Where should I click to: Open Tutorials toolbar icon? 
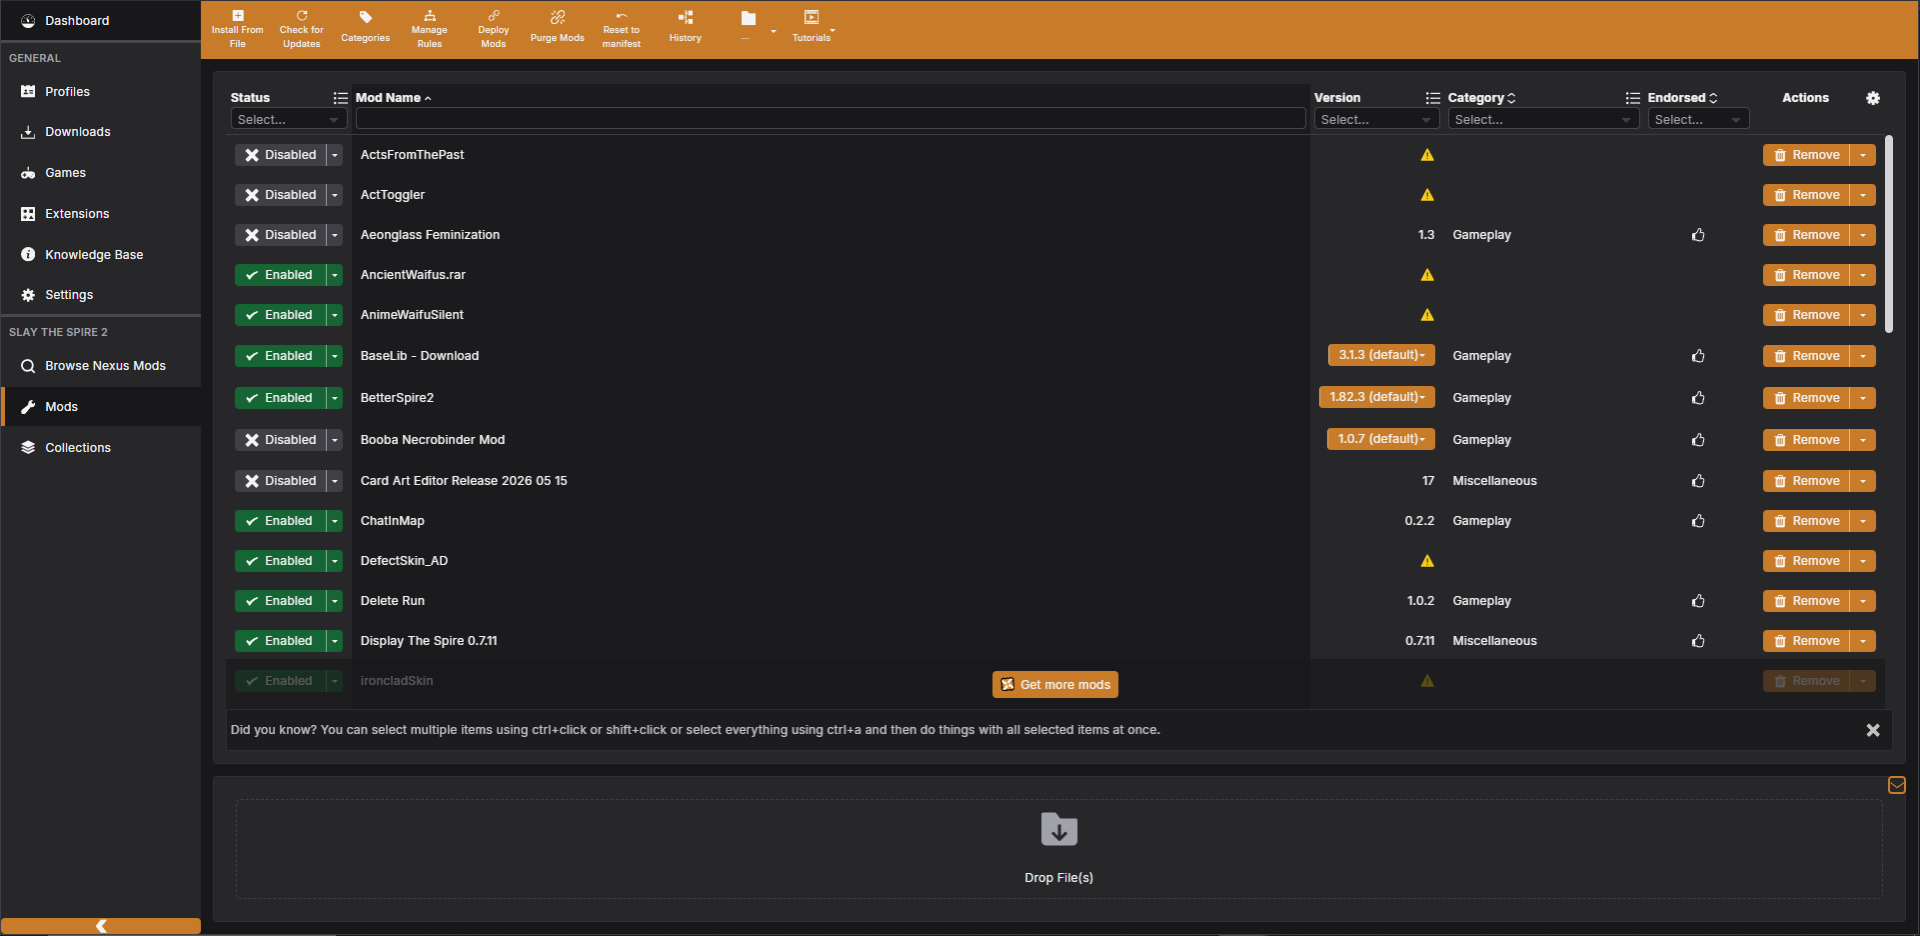[811, 27]
